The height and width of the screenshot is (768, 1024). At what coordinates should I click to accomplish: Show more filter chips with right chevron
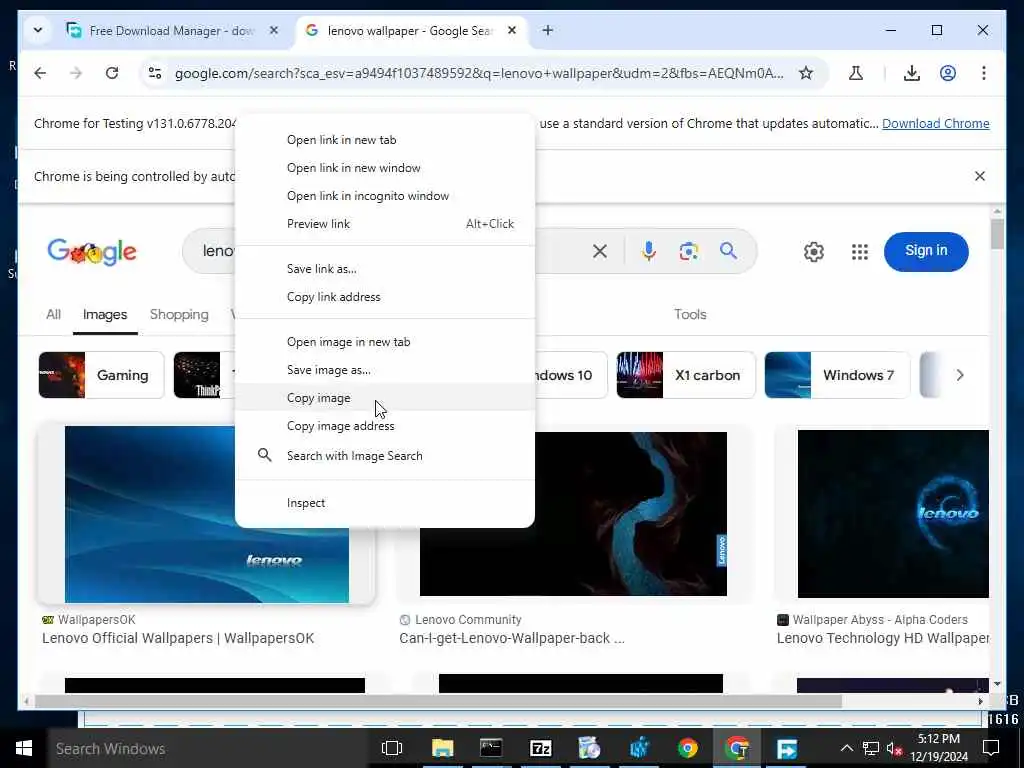point(959,375)
